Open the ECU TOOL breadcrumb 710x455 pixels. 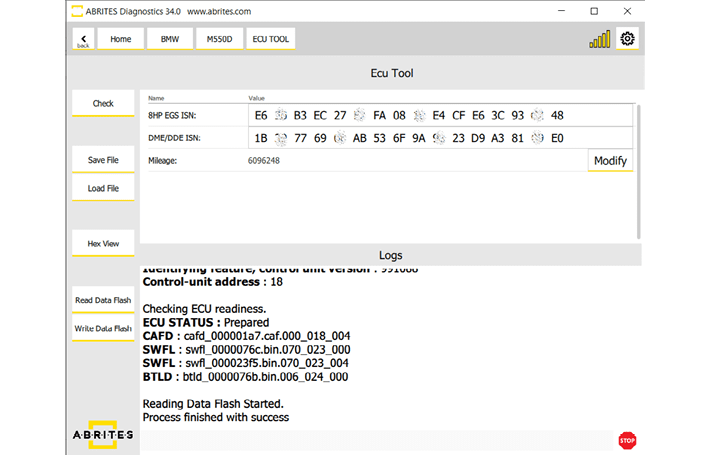click(x=270, y=39)
